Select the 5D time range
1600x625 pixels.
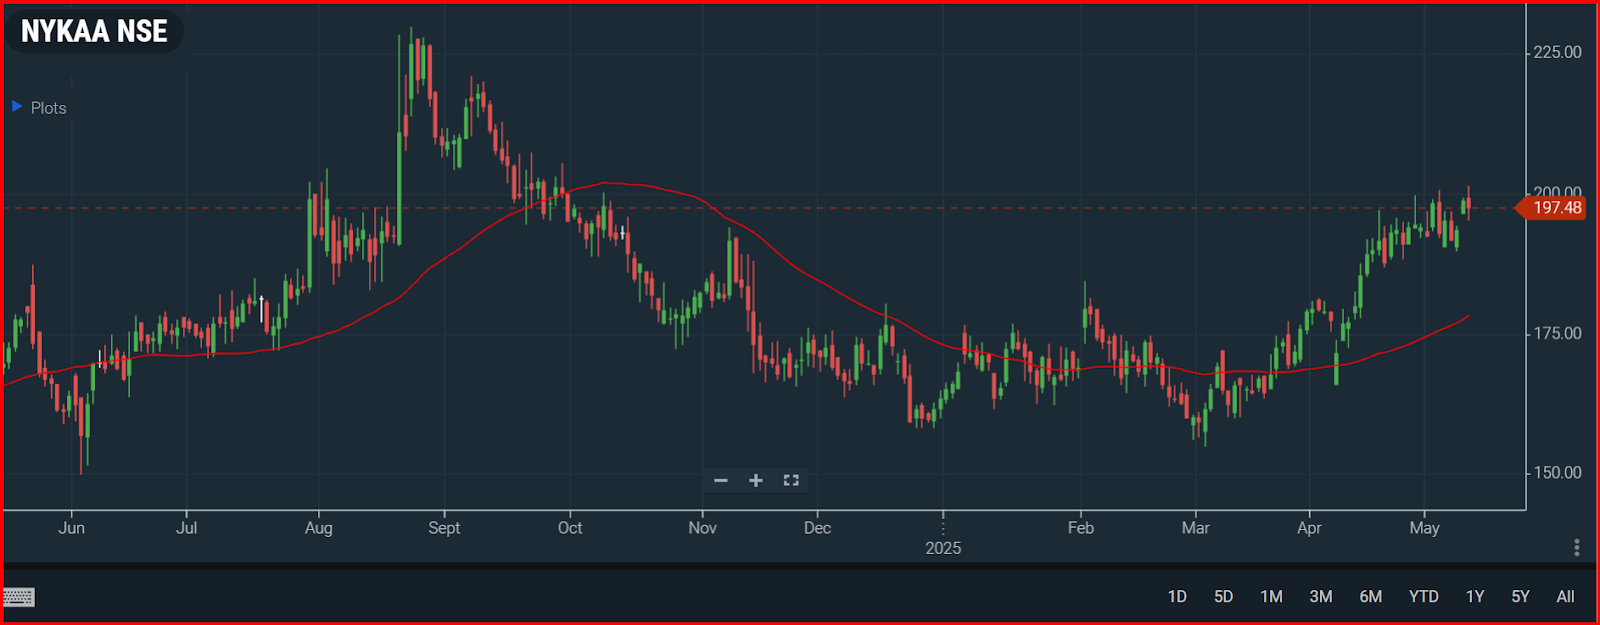tap(1223, 597)
